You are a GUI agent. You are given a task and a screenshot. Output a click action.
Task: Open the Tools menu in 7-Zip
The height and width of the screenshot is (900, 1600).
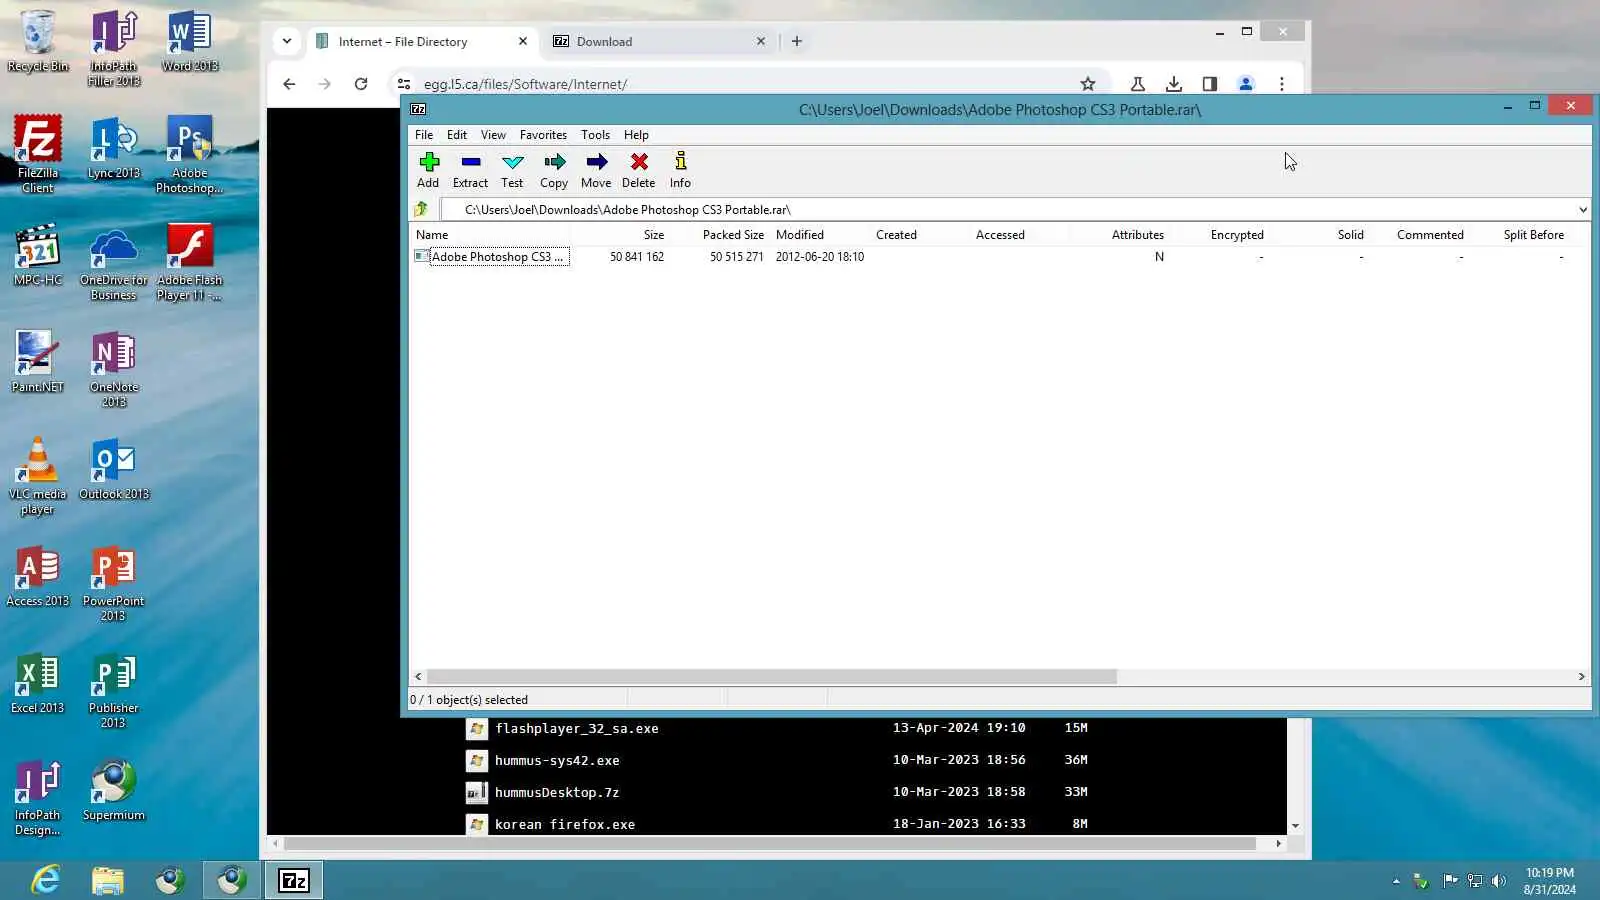tap(595, 135)
